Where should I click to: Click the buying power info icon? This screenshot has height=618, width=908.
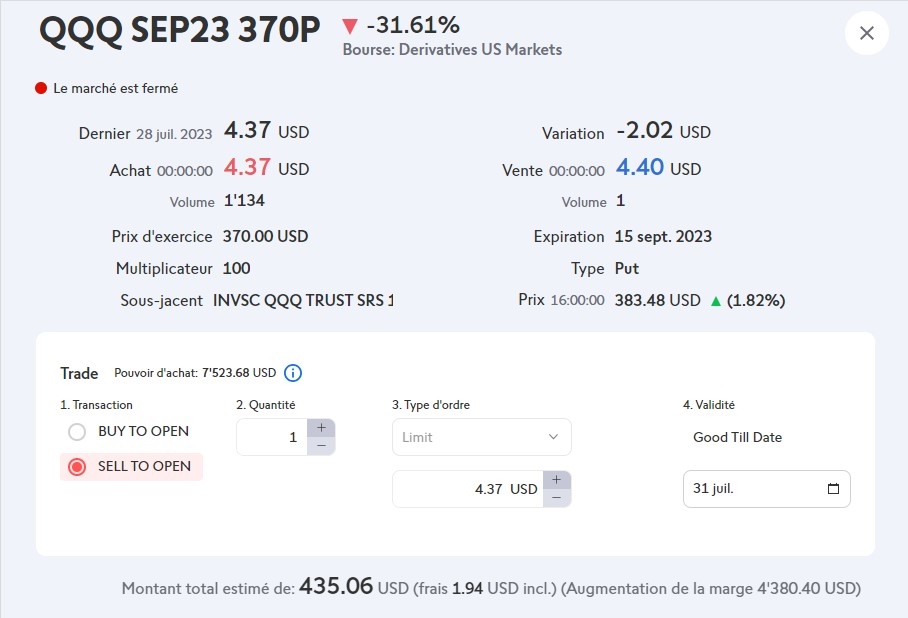point(293,373)
